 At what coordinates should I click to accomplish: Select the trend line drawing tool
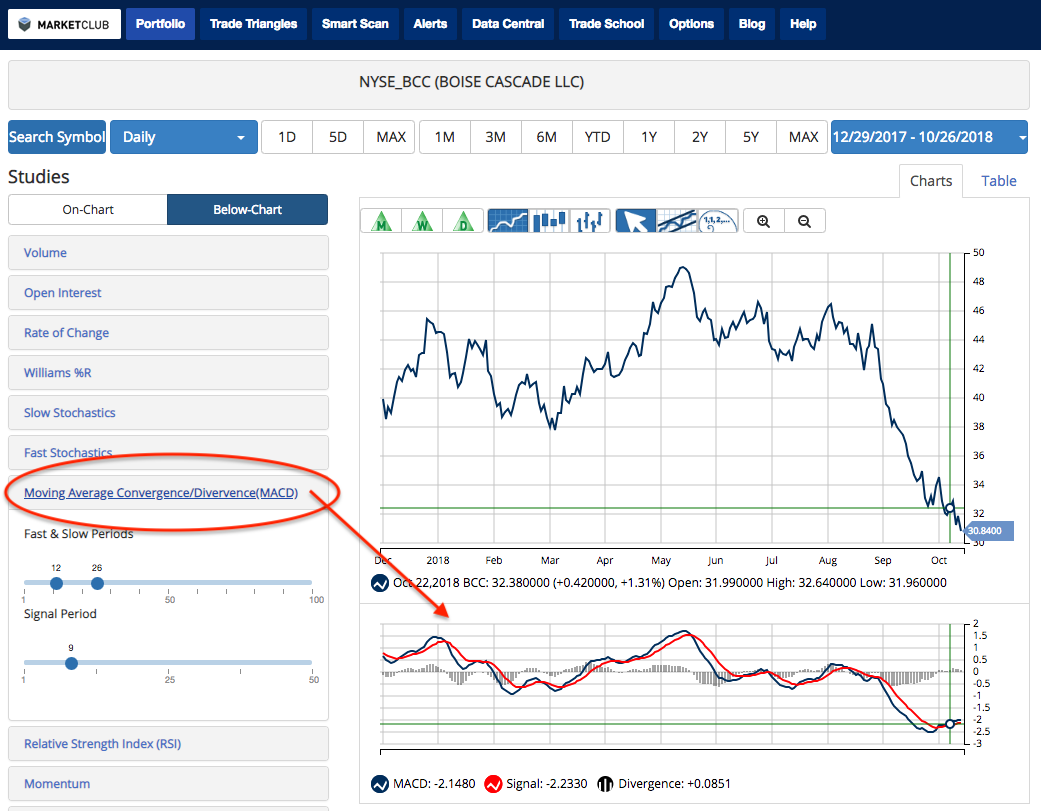tap(676, 221)
